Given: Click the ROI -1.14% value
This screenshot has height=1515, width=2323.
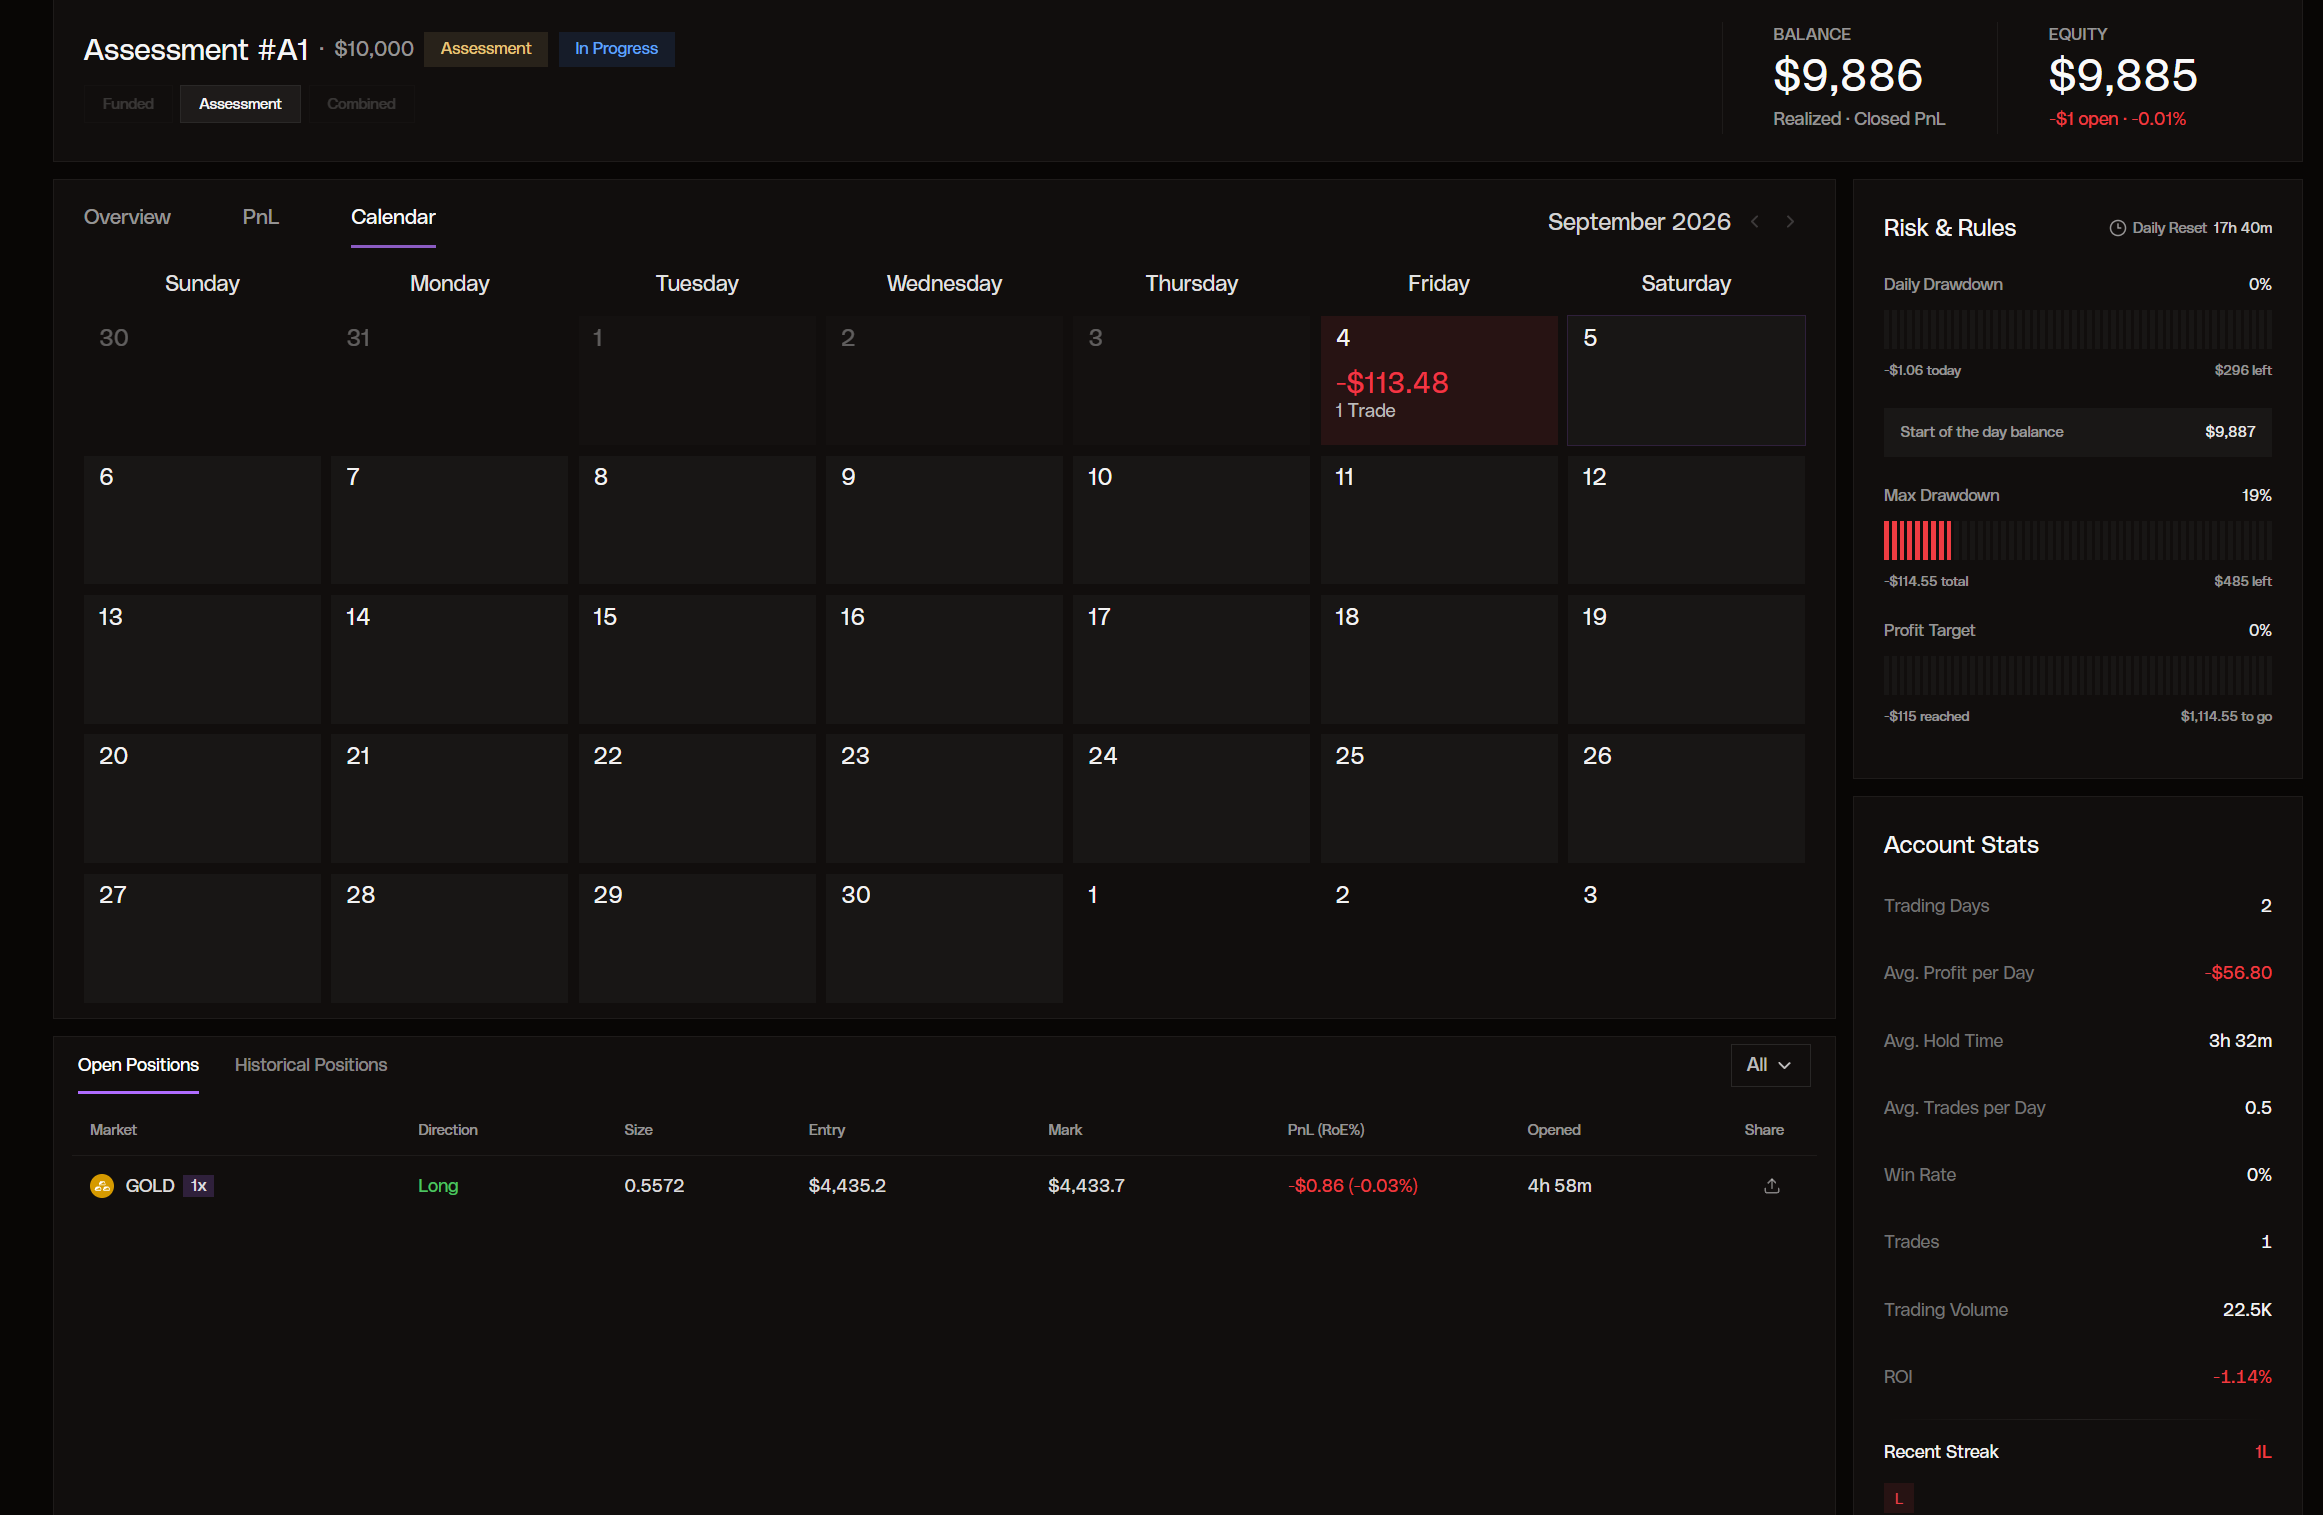Looking at the screenshot, I should point(2242,1377).
